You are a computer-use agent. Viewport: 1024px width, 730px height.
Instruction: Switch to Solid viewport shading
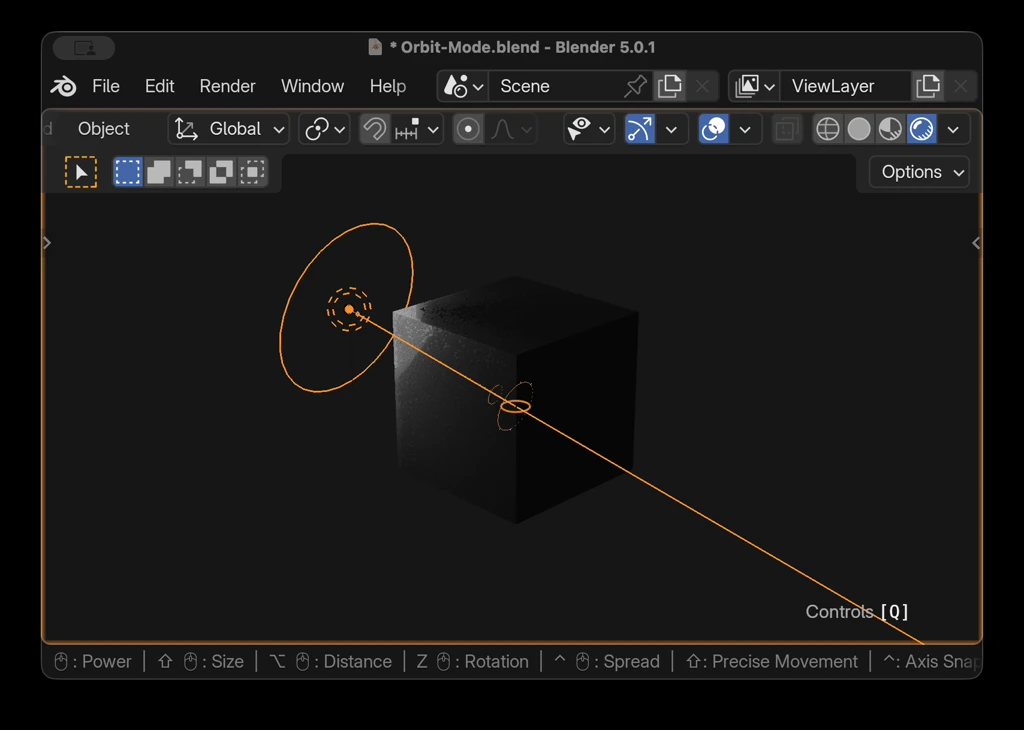coord(858,128)
